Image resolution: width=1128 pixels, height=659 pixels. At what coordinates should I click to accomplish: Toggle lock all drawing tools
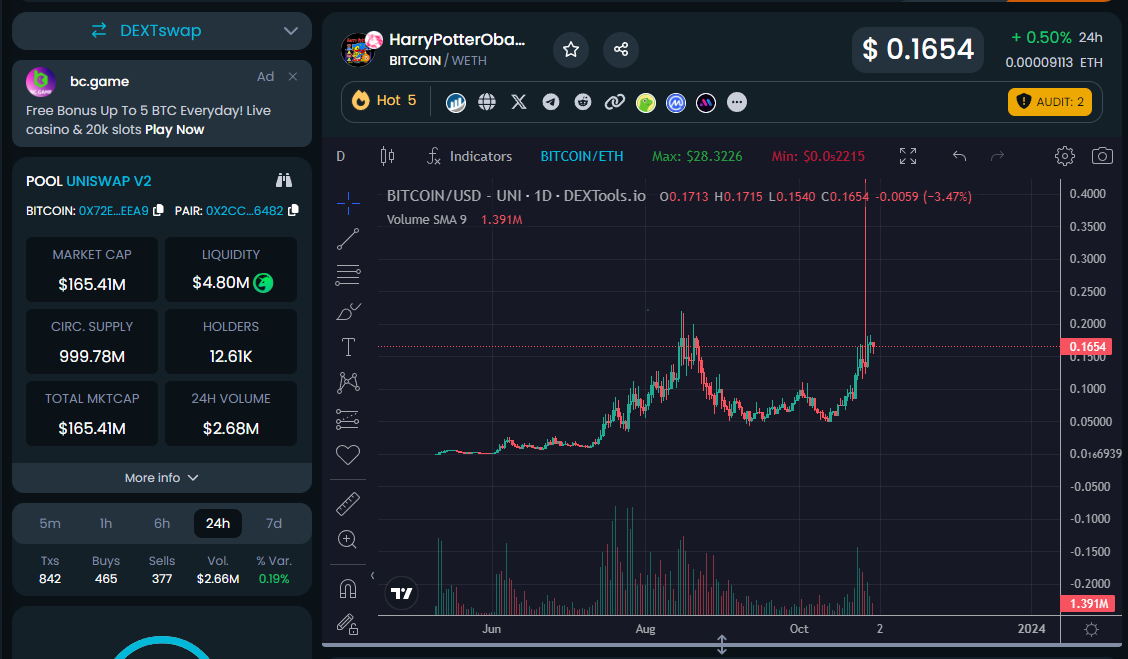[x=348, y=624]
